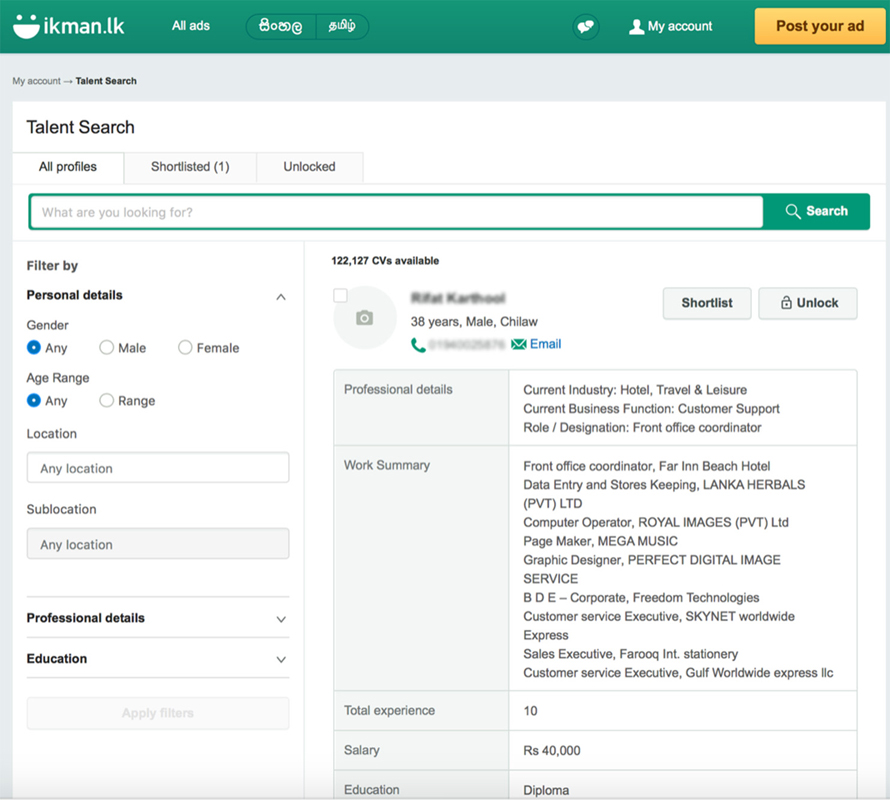
Task: Open the Unlocked tab
Action: 309,167
